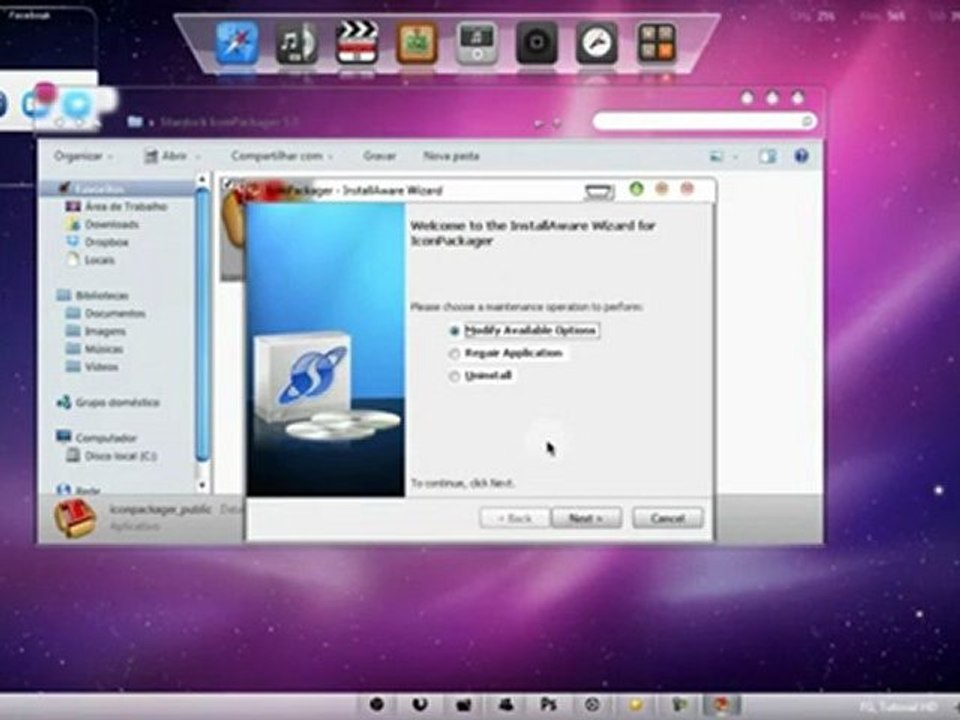Screen dimensions: 960x720
Task: Open the clapperboard movie app in the dock
Action: pyautogui.click(x=357, y=42)
